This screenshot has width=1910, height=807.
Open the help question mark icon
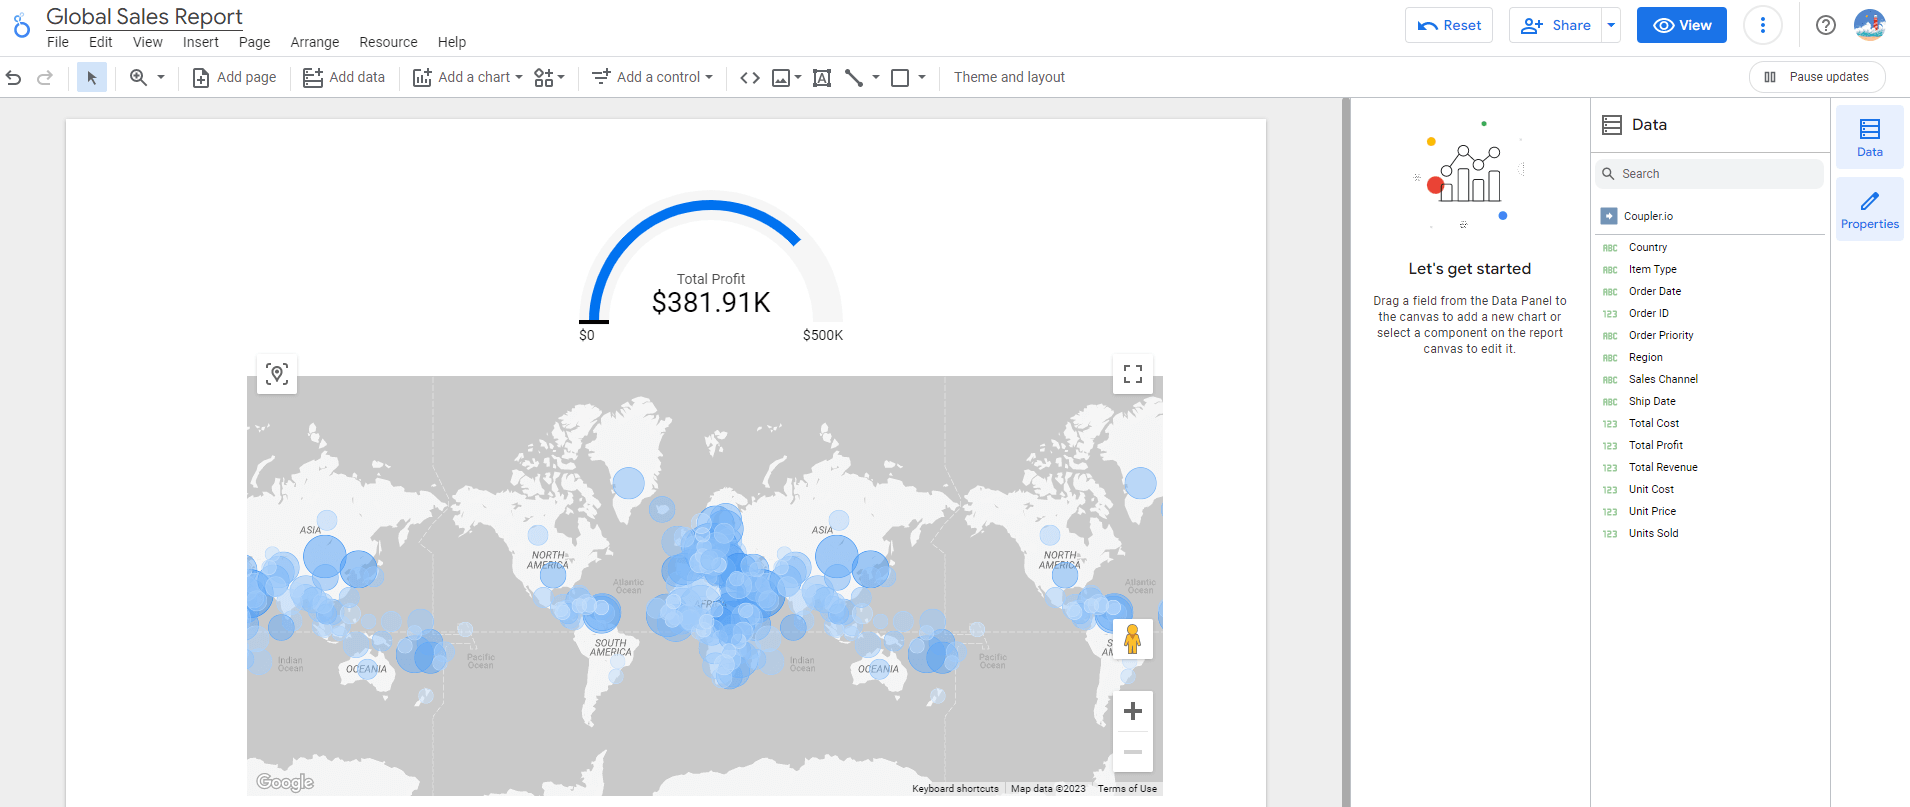click(1826, 25)
